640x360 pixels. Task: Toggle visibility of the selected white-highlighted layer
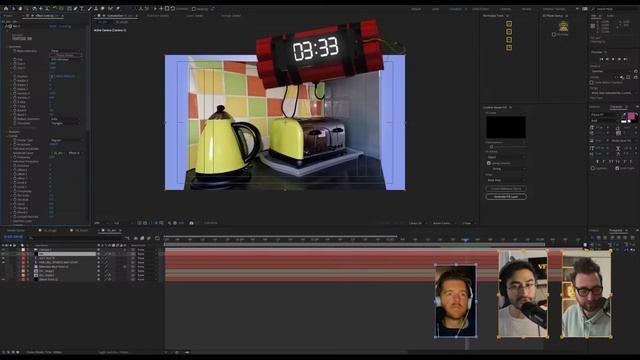click(x=3, y=254)
